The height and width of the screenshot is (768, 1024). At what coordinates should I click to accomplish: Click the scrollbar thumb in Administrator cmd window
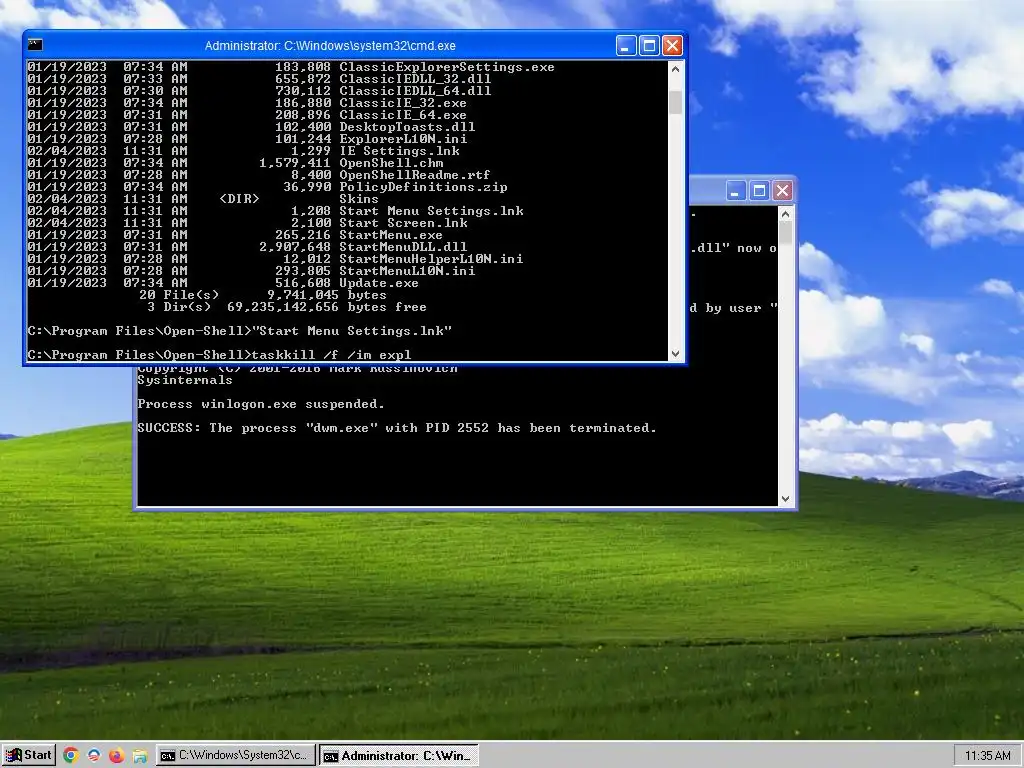pos(675,102)
